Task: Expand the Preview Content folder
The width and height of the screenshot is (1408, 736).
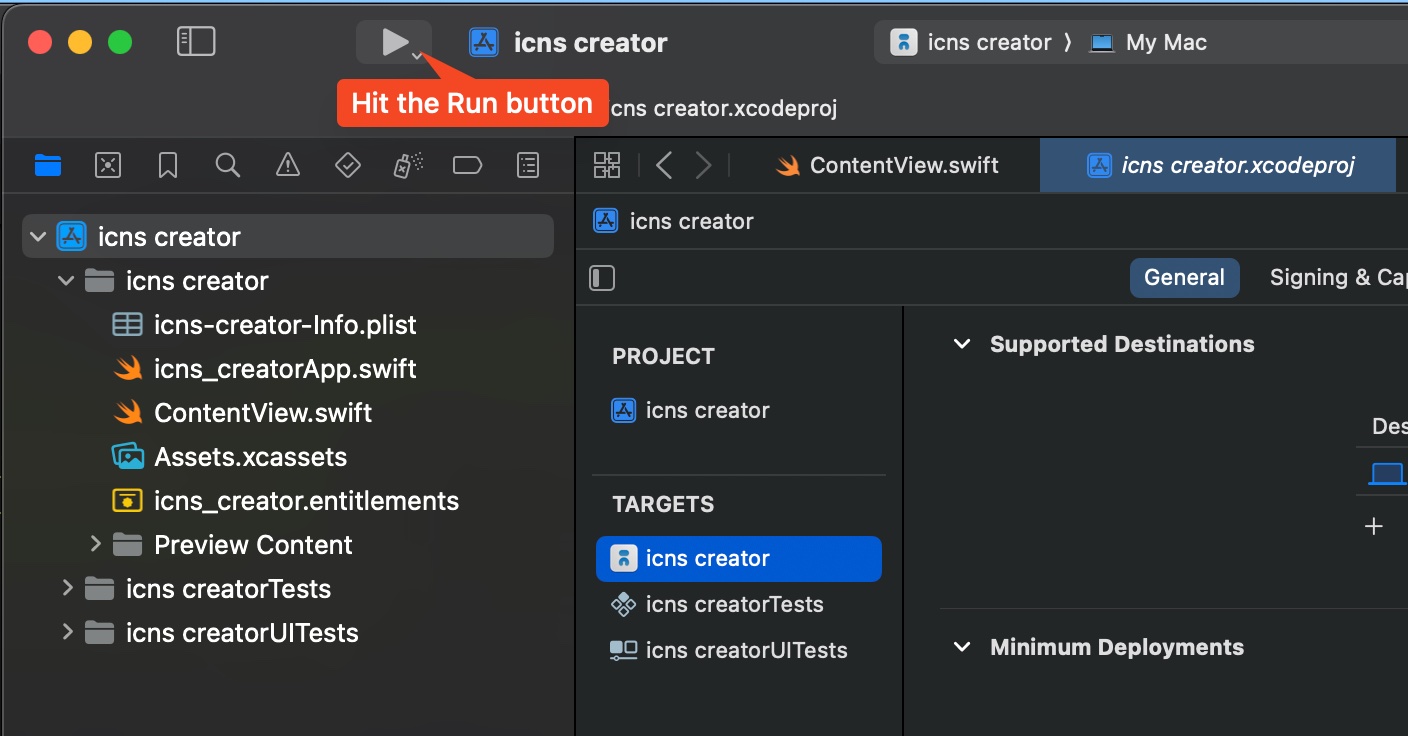Action: [95, 544]
